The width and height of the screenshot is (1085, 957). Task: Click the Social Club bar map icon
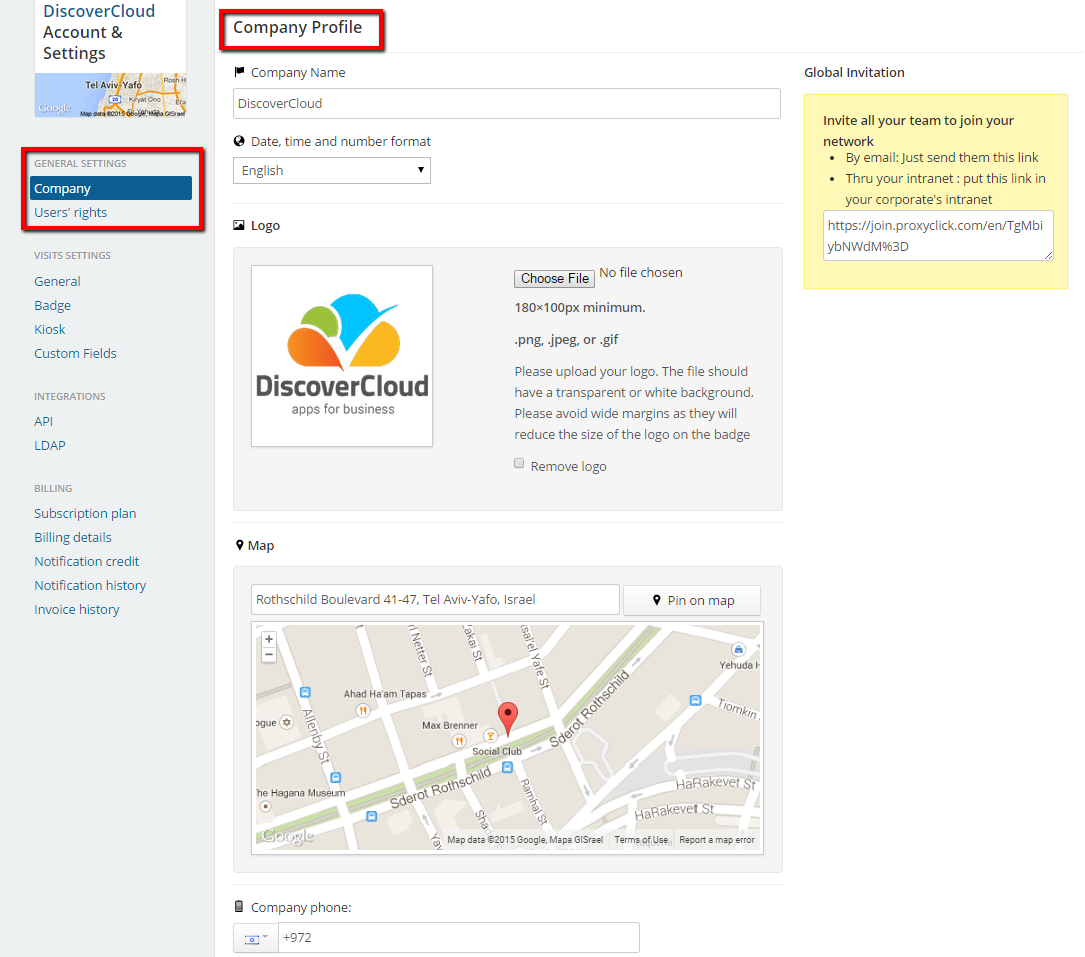click(x=490, y=736)
